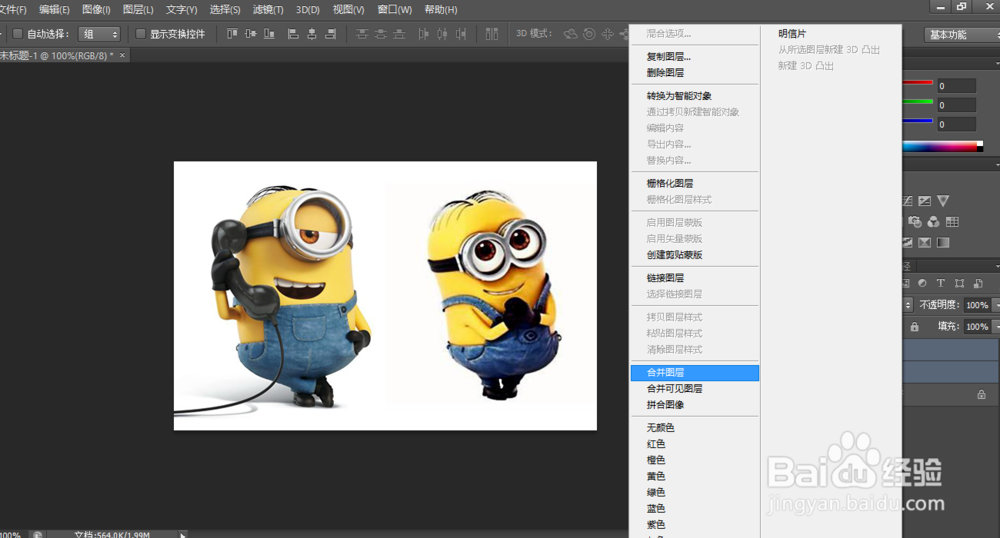Select the 3D rotate mode icon

point(570,34)
